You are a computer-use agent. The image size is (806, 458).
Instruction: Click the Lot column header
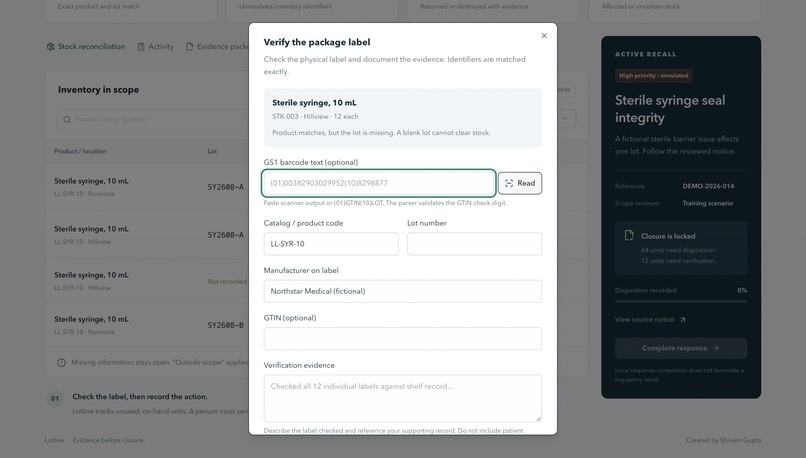pyautogui.click(x=212, y=151)
